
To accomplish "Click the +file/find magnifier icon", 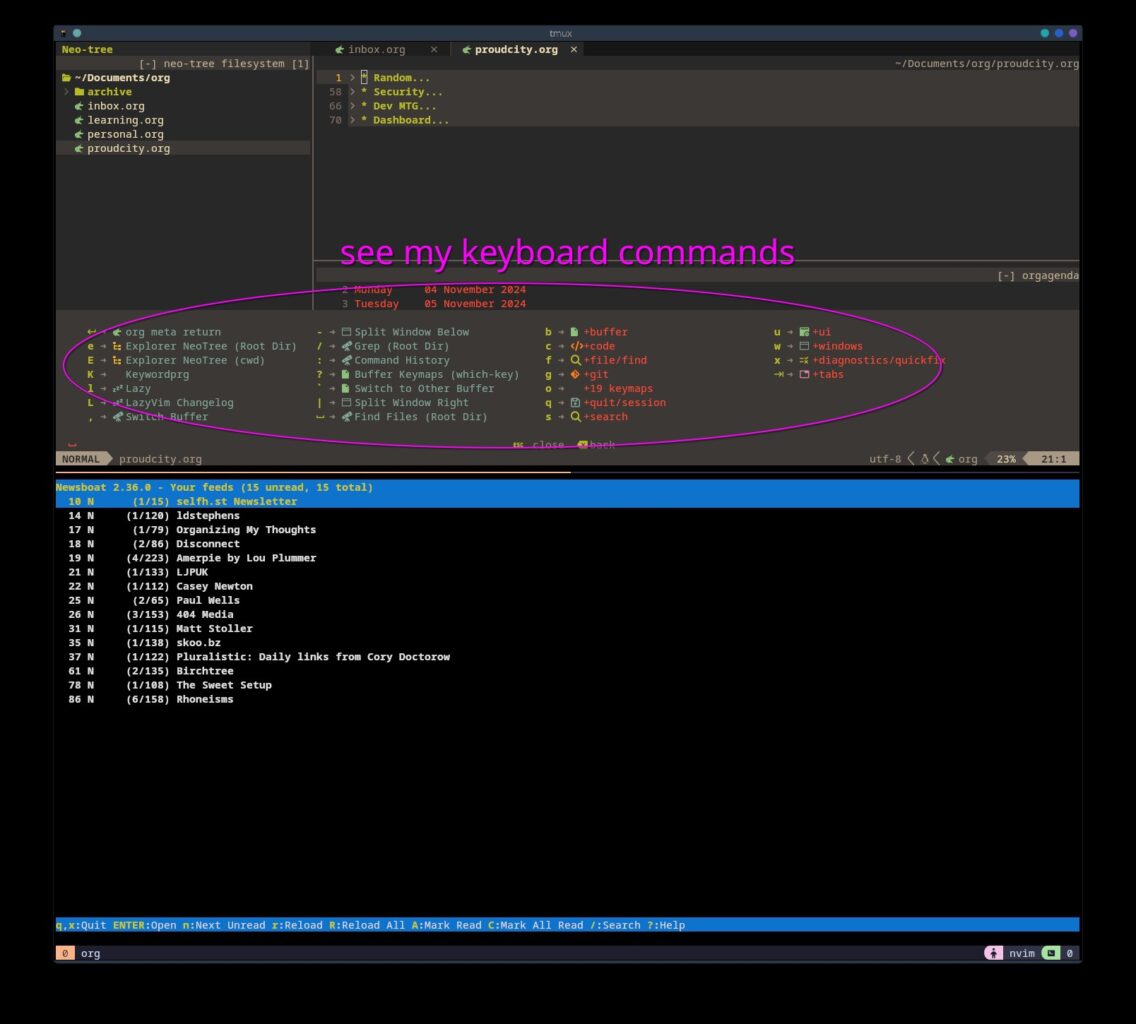I will click(575, 360).
